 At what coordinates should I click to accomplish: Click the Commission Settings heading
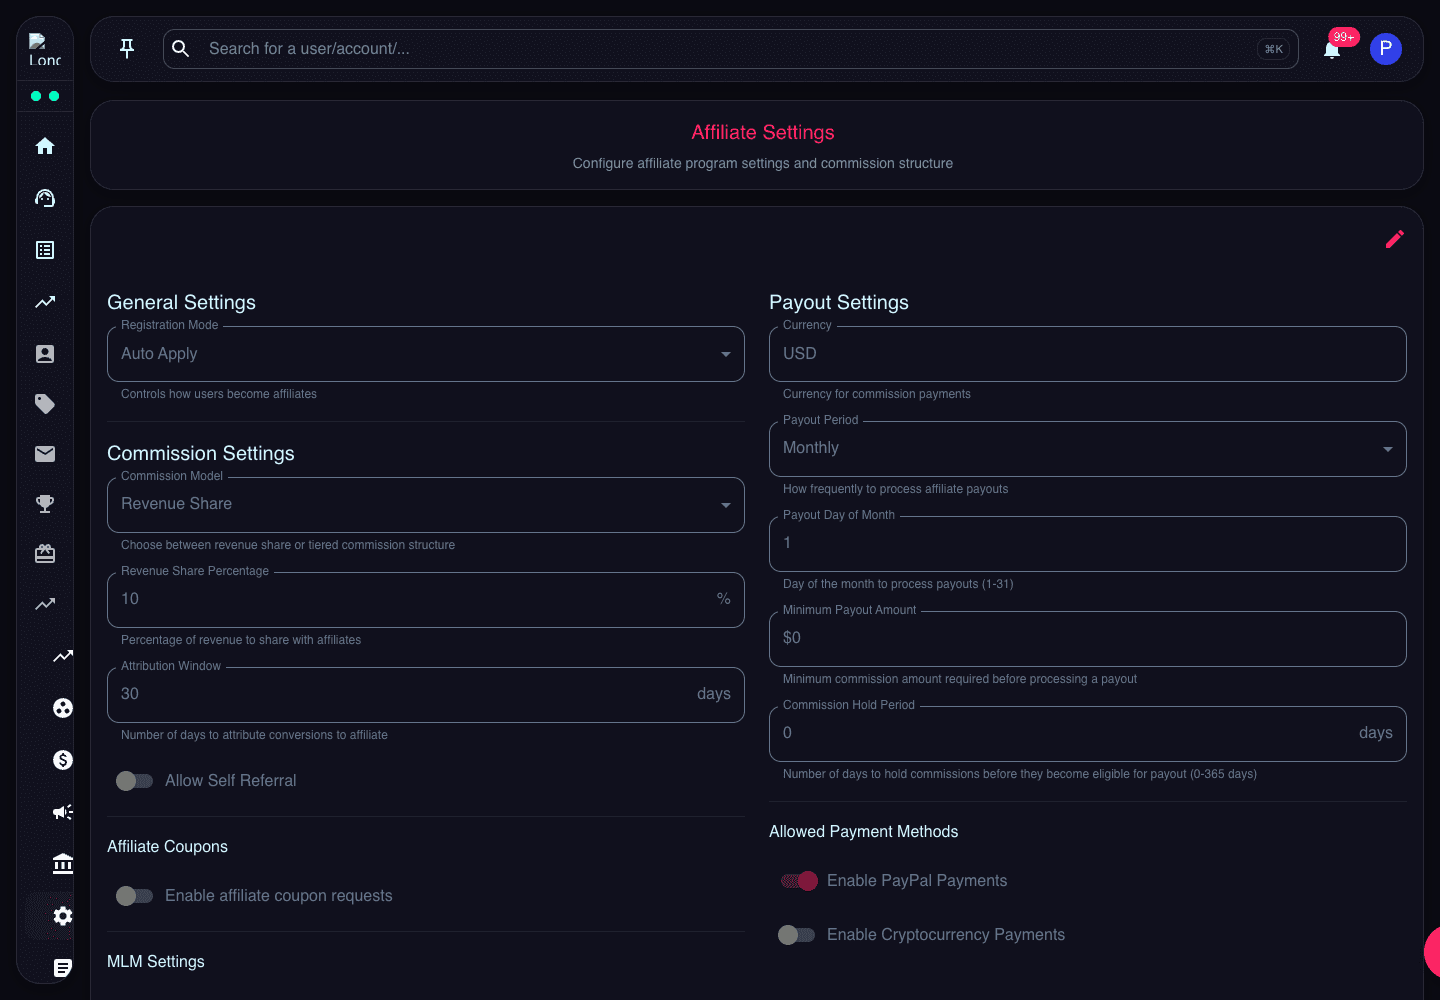click(x=201, y=453)
